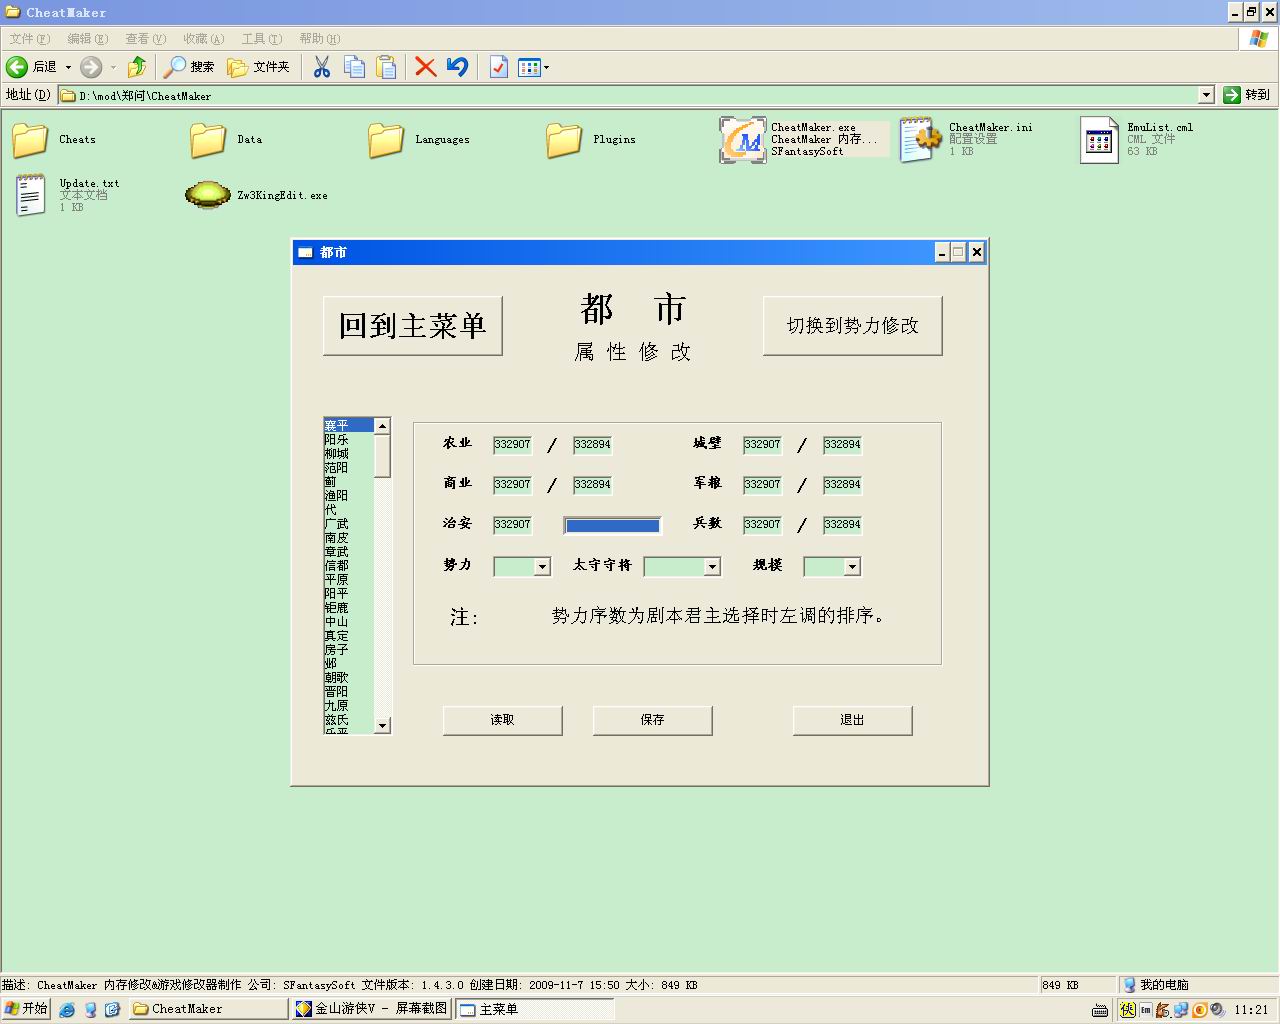Click the city list scroll-down arrow
The image size is (1280, 1024).
pyautogui.click(x=382, y=726)
